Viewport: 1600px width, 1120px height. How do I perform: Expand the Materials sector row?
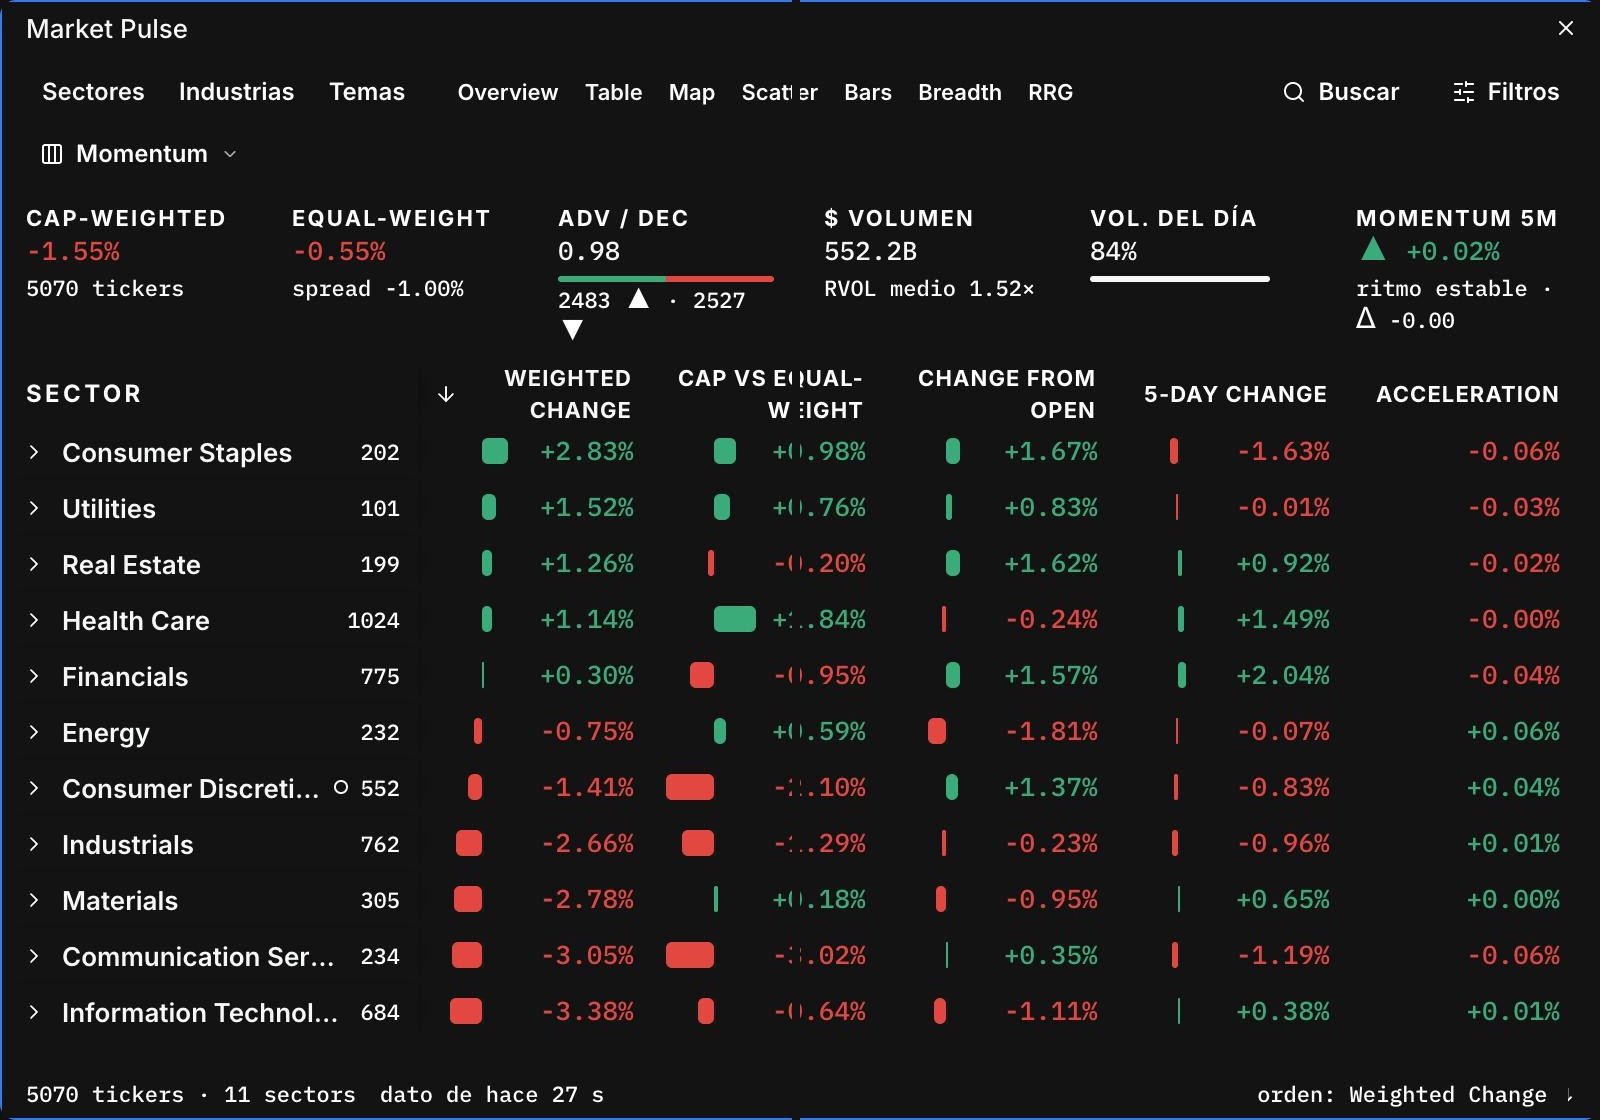pos(34,900)
